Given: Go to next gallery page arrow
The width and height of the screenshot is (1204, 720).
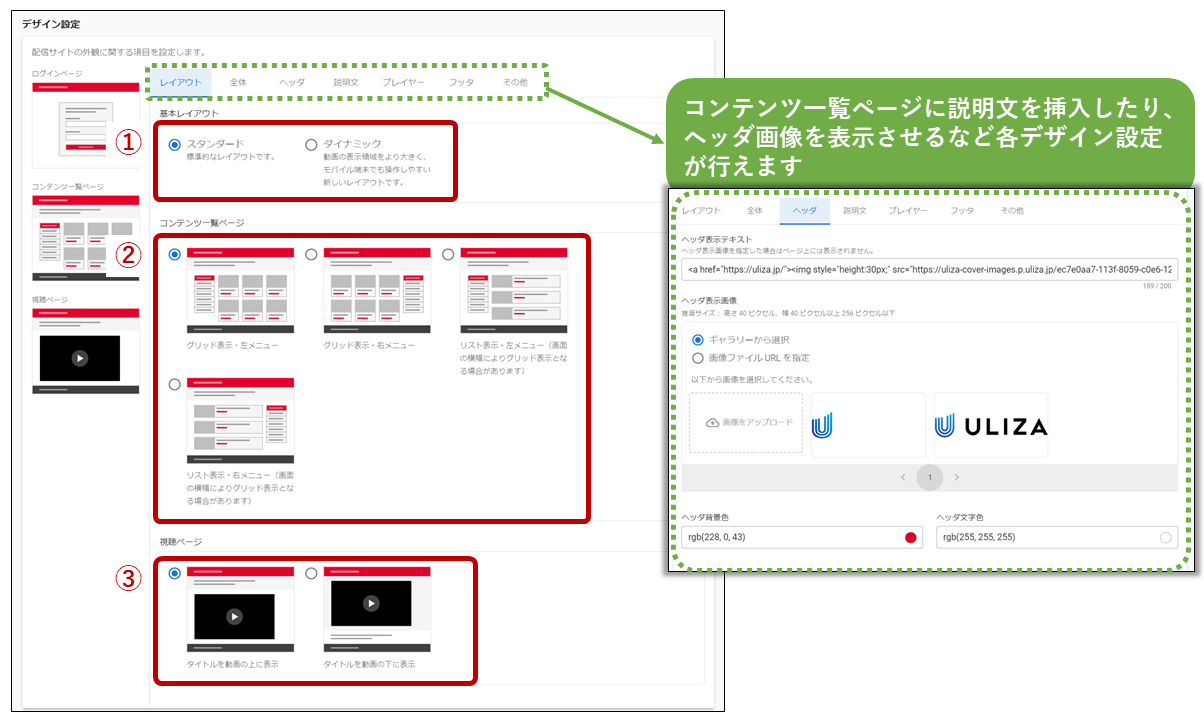Looking at the screenshot, I should coord(957,478).
